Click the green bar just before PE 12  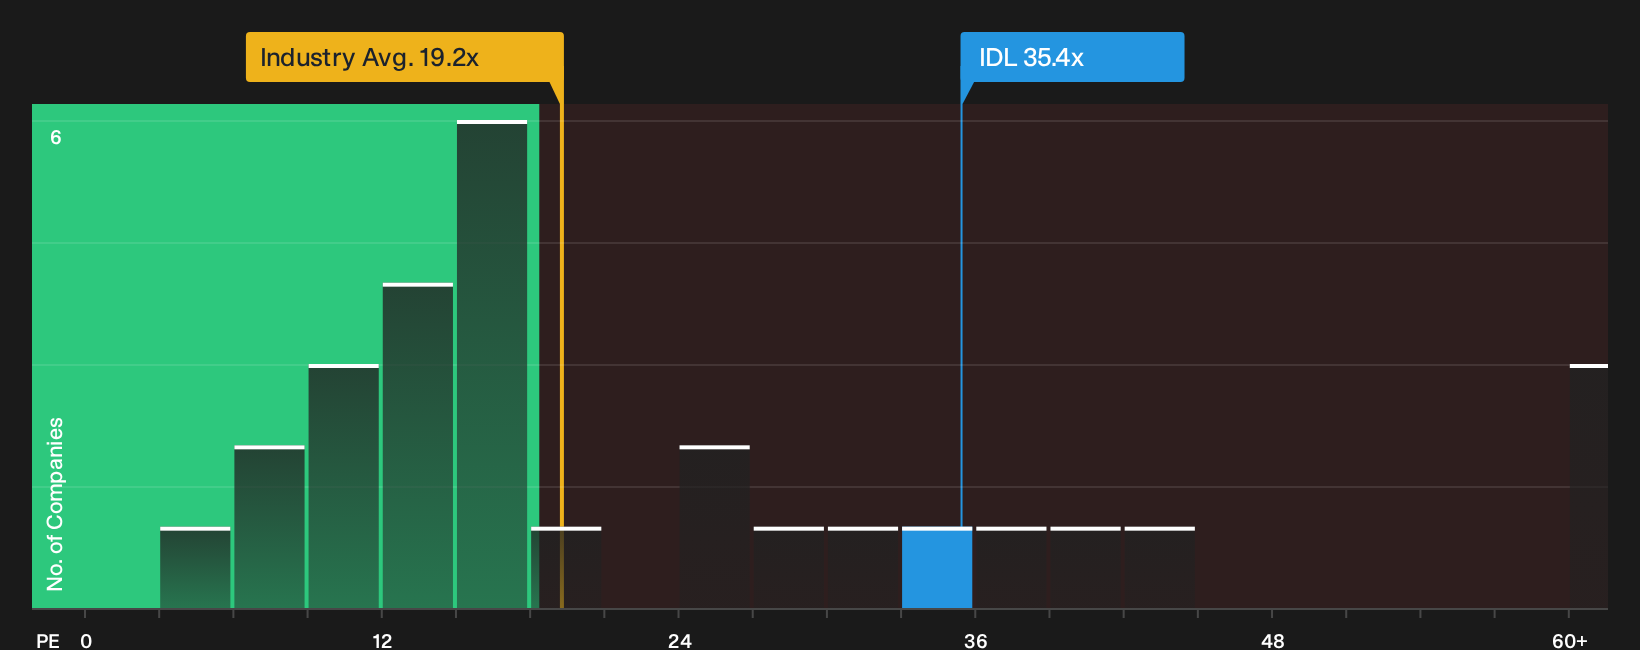[x=343, y=486]
